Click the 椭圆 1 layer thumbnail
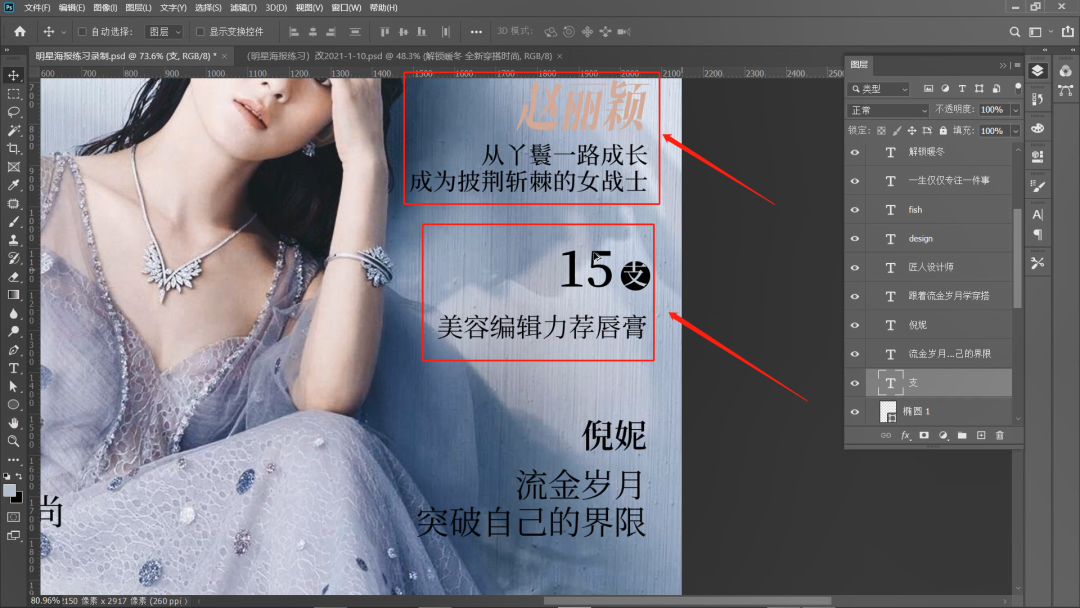 click(889, 411)
